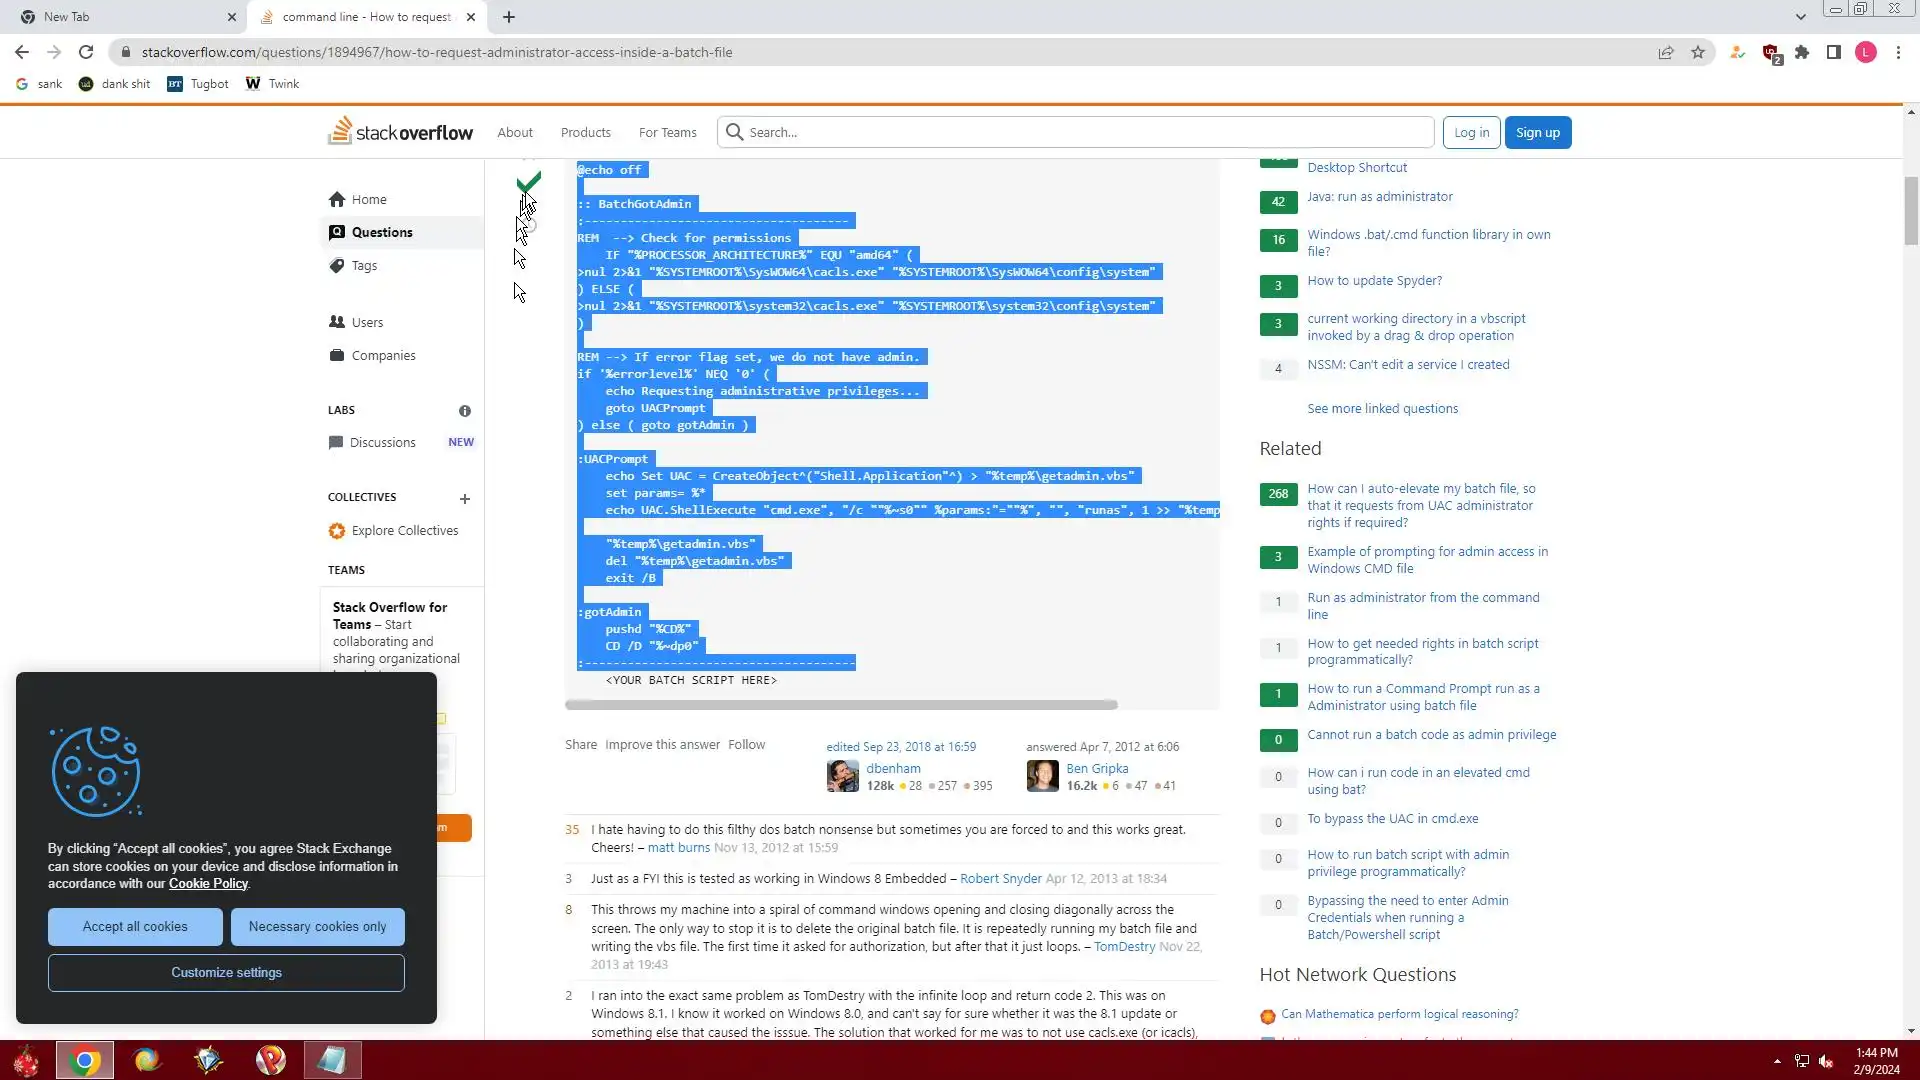
Task: Click the Stack Overflow logo
Action: coord(400,132)
